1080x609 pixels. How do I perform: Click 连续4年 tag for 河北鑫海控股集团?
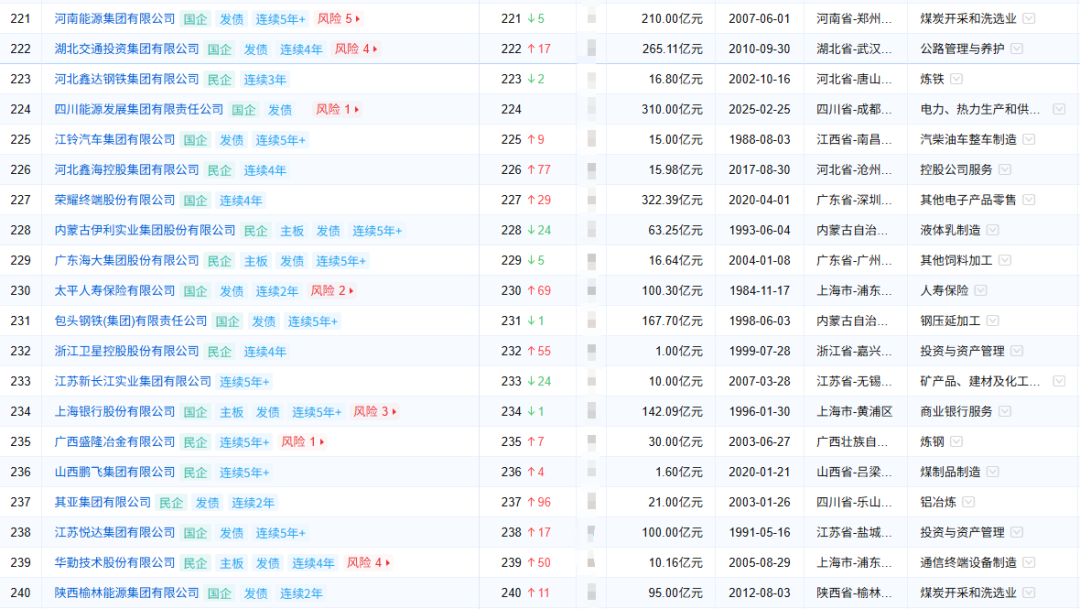264,170
